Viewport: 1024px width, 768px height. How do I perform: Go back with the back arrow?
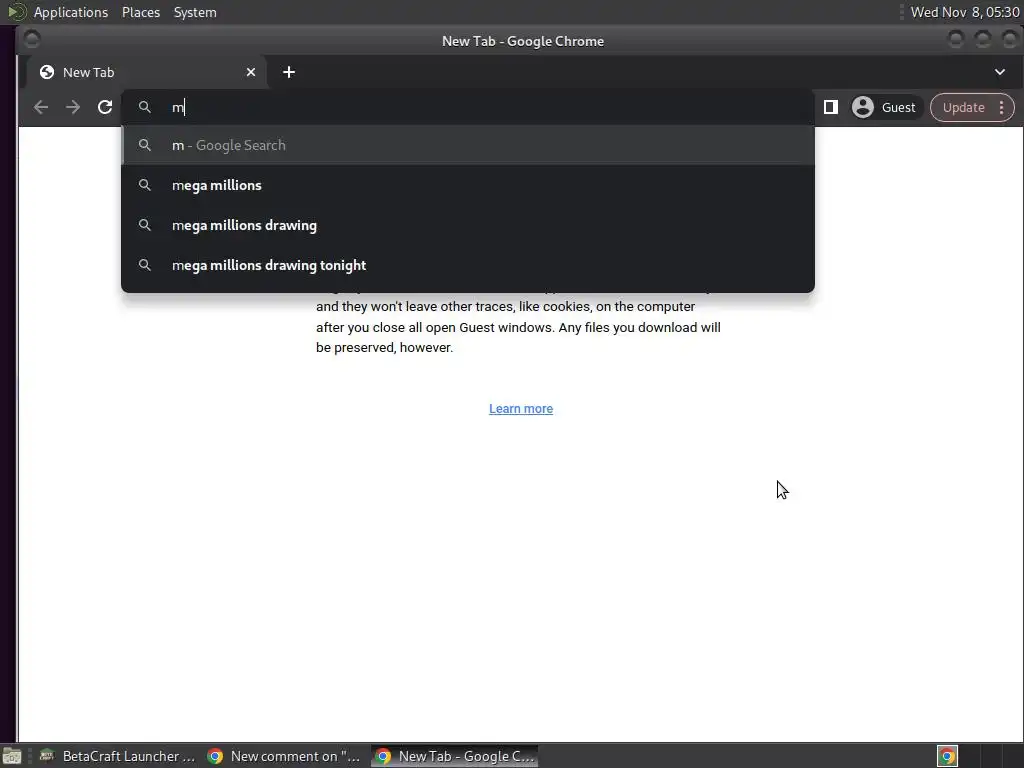(40, 107)
